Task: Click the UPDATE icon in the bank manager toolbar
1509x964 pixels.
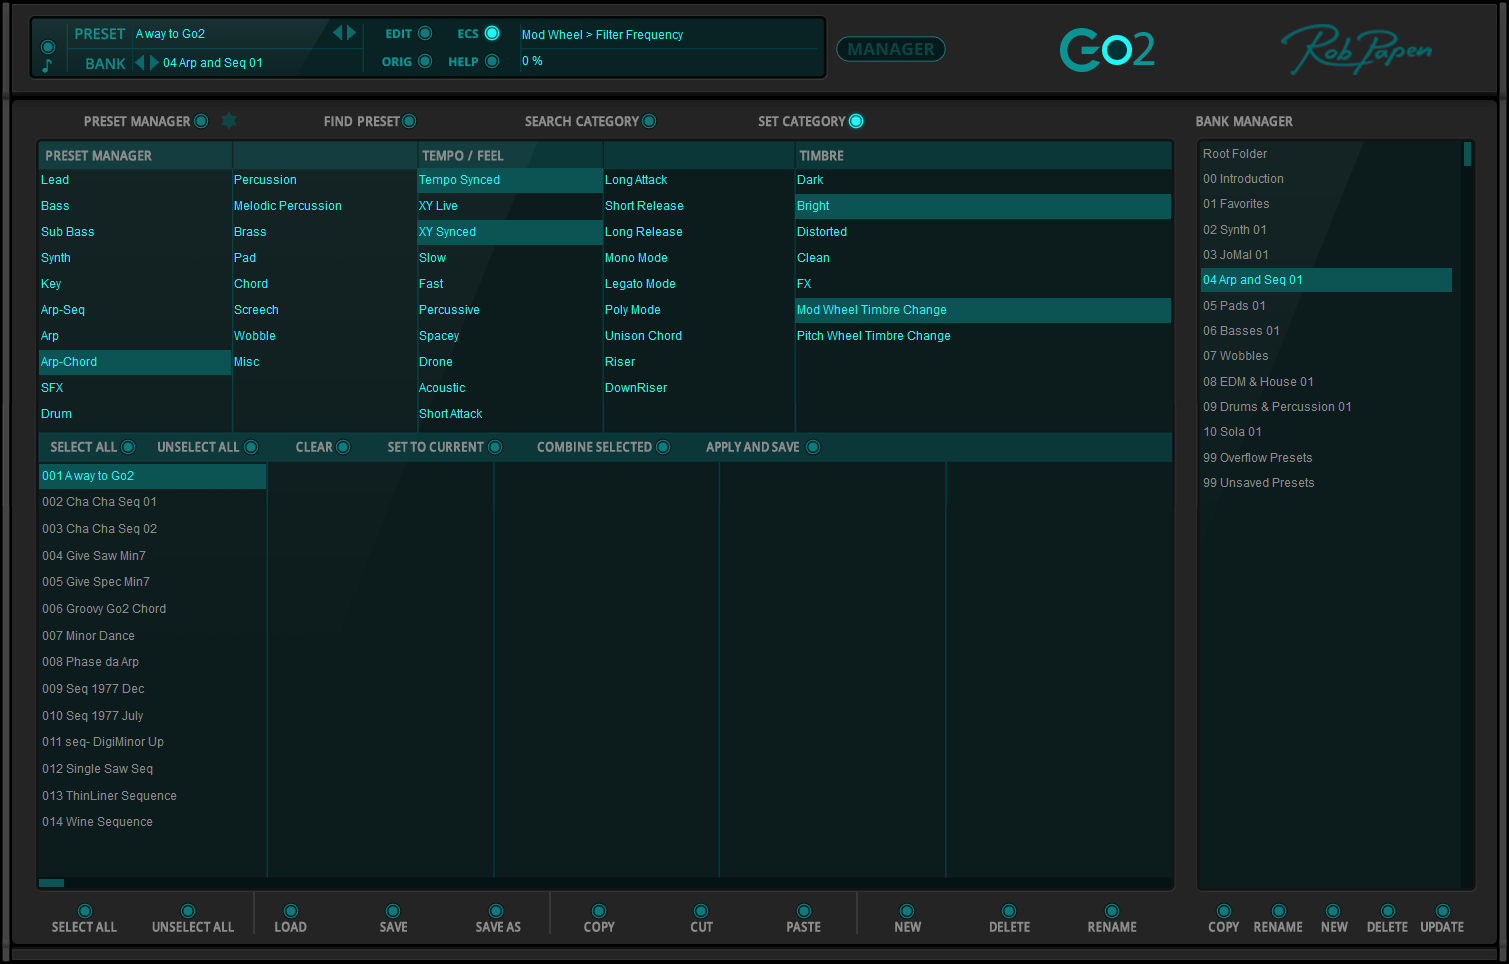Action: pos(1441,911)
